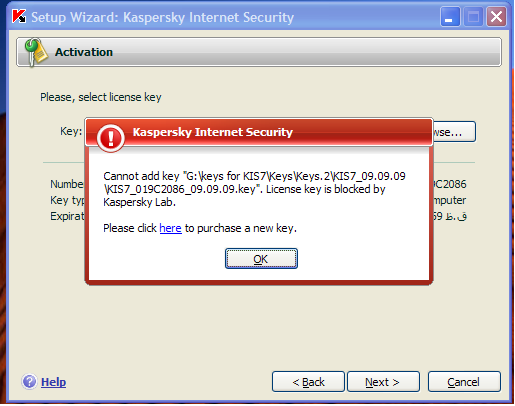Confirm the error dialog with OK
515x406 pixels.
261,259
